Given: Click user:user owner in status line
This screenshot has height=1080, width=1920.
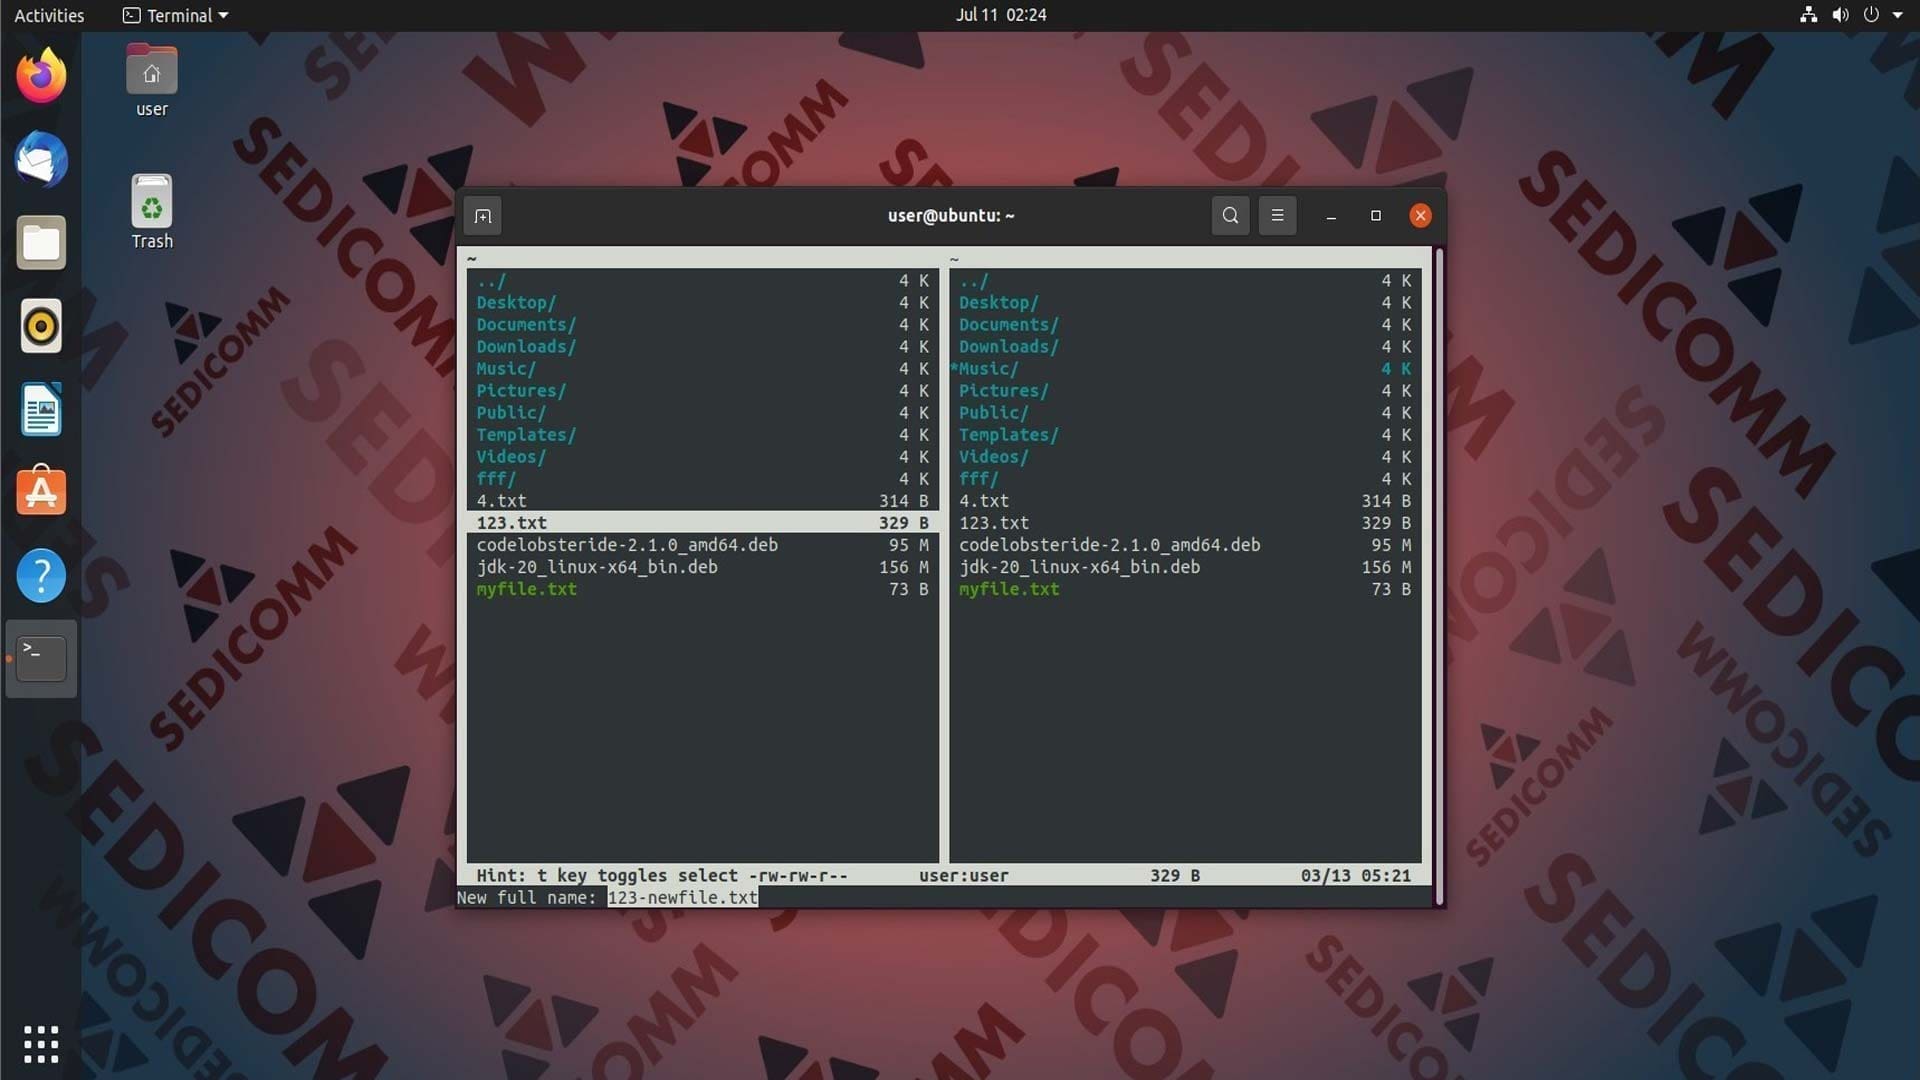Looking at the screenshot, I should pos(964,876).
